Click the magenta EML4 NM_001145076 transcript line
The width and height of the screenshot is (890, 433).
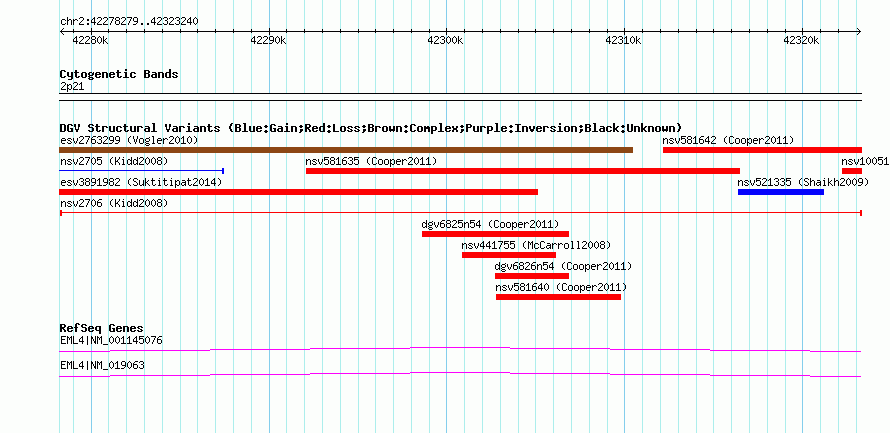tap(460, 350)
